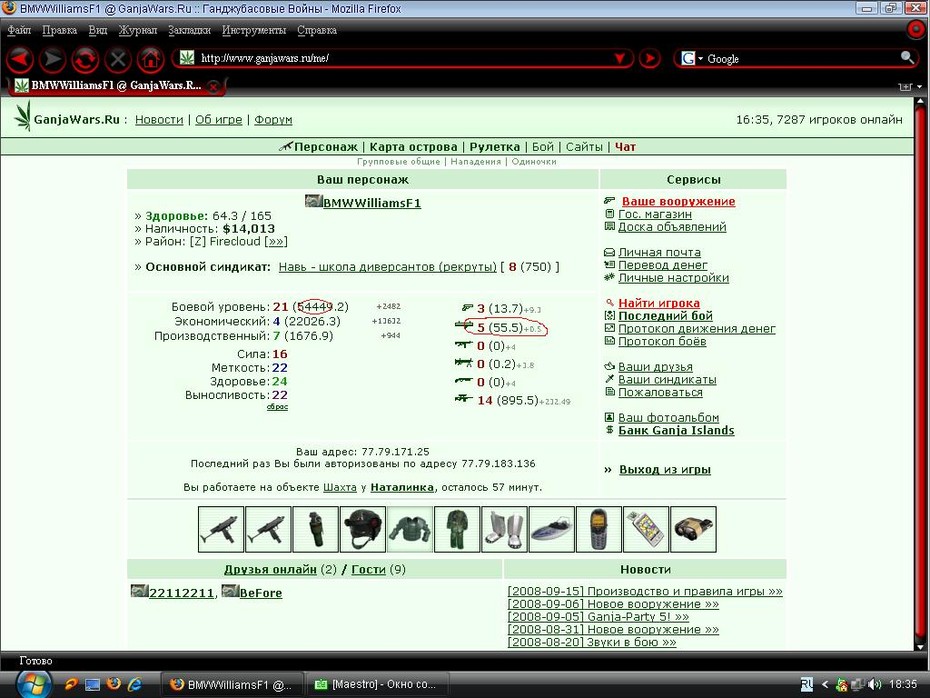Screen dimensions: 930x698
Task: Open the 2008-08-20 Звуки в бою news
Action: (592, 642)
